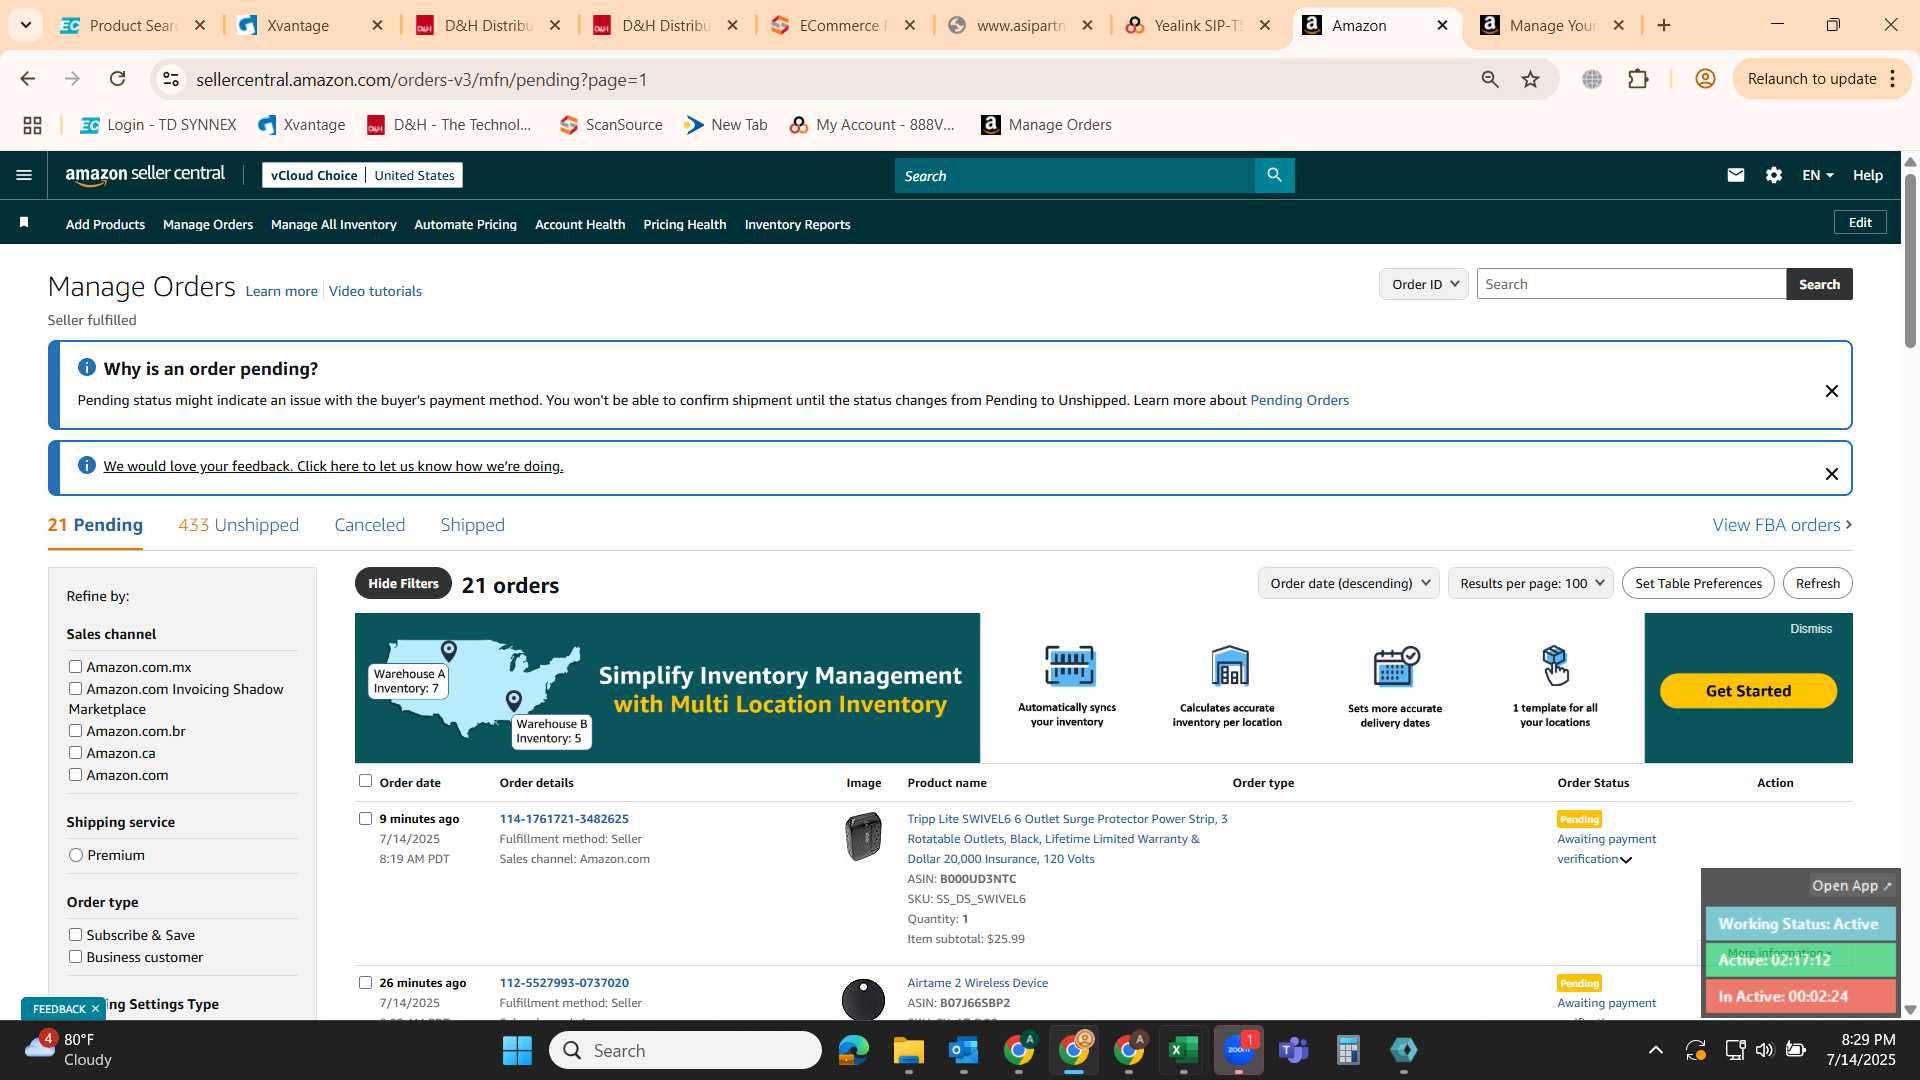Check the Subscribe & Save order type
The image size is (1920, 1080).
tap(75, 935)
